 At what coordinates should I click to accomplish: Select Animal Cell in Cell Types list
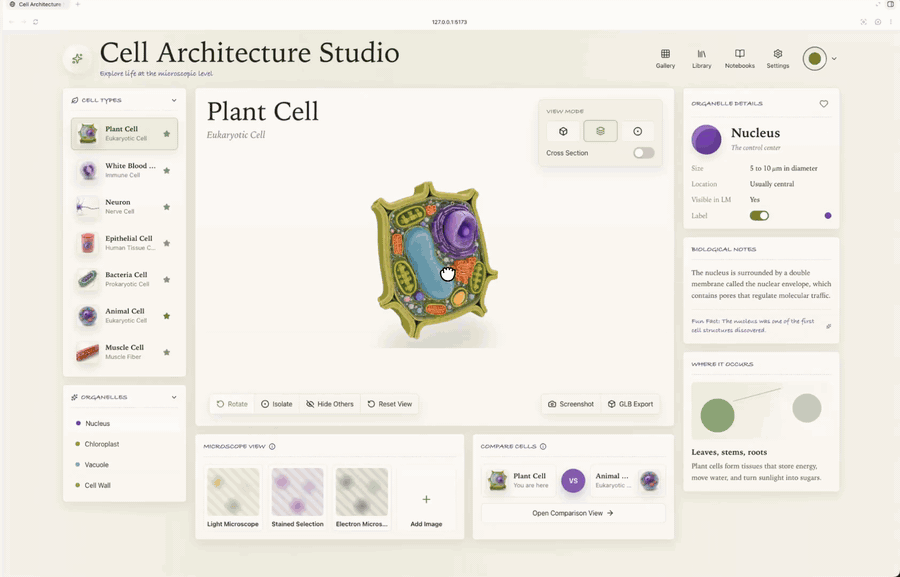(124, 316)
